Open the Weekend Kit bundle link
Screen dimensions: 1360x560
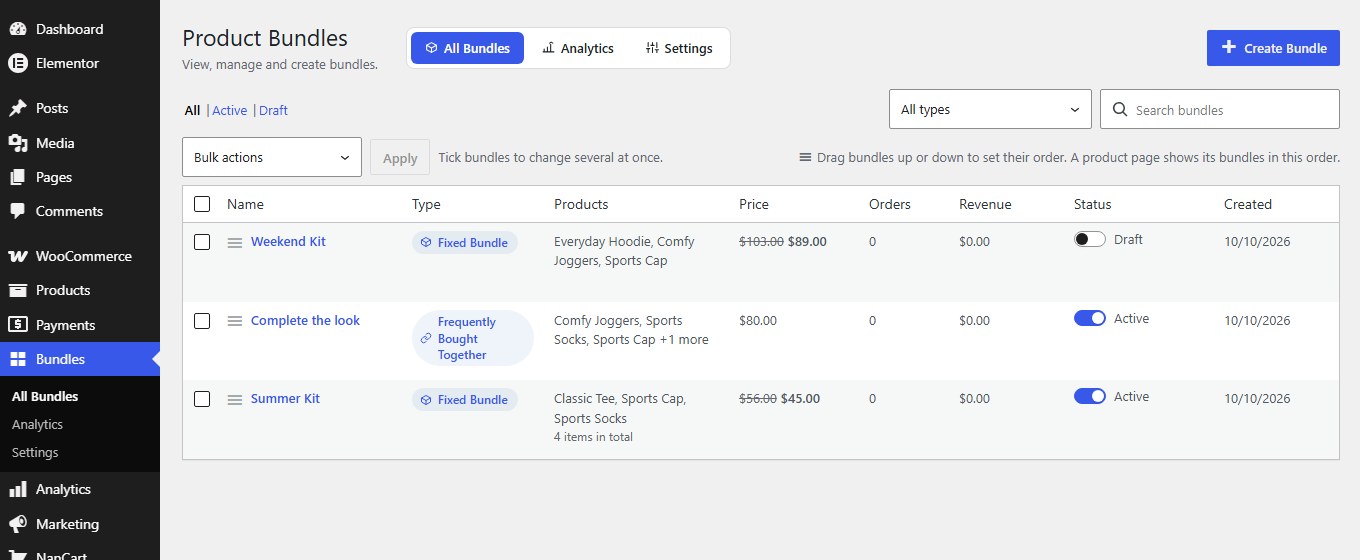288,241
